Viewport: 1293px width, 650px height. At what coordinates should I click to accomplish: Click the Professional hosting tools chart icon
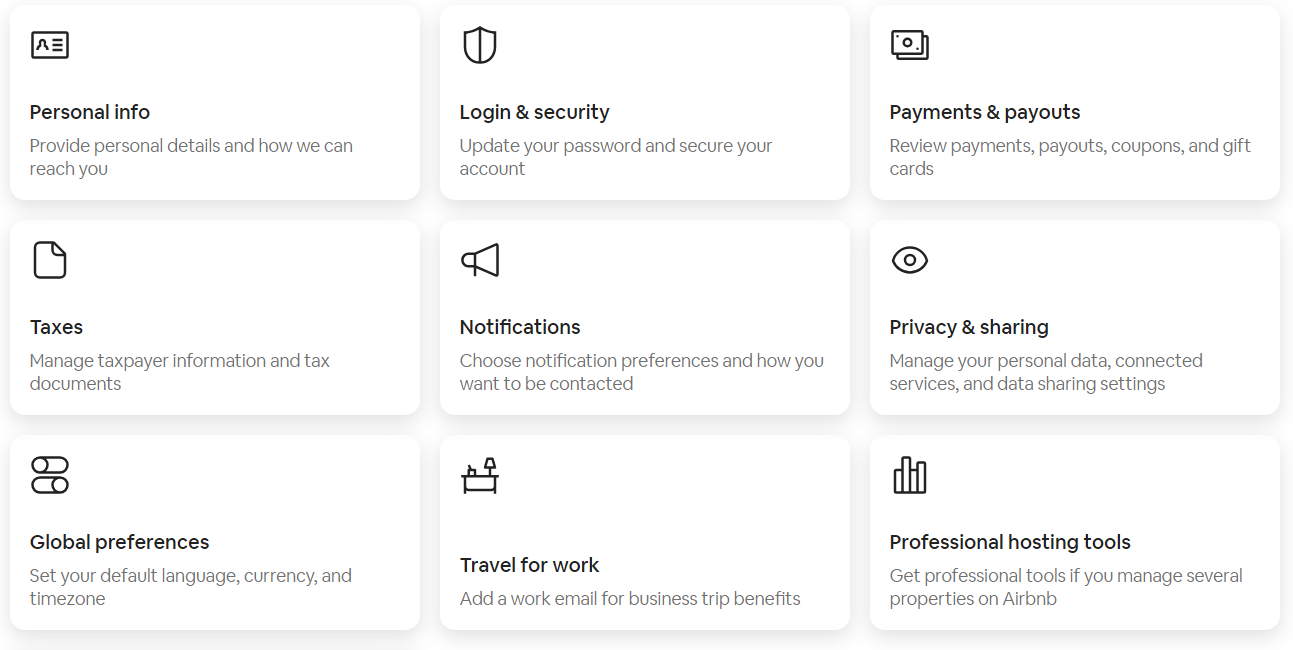(x=909, y=475)
